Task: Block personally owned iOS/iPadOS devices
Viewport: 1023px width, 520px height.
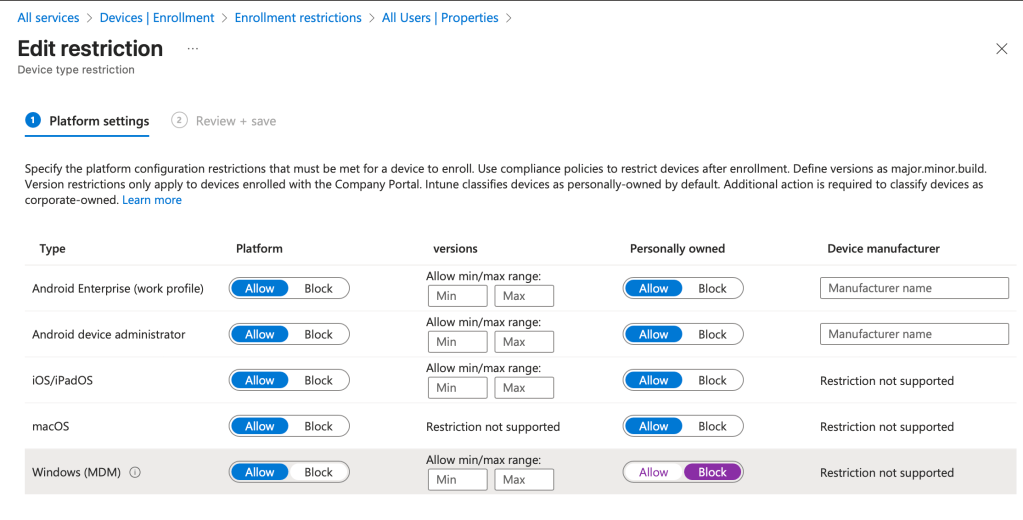Action: 712,380
